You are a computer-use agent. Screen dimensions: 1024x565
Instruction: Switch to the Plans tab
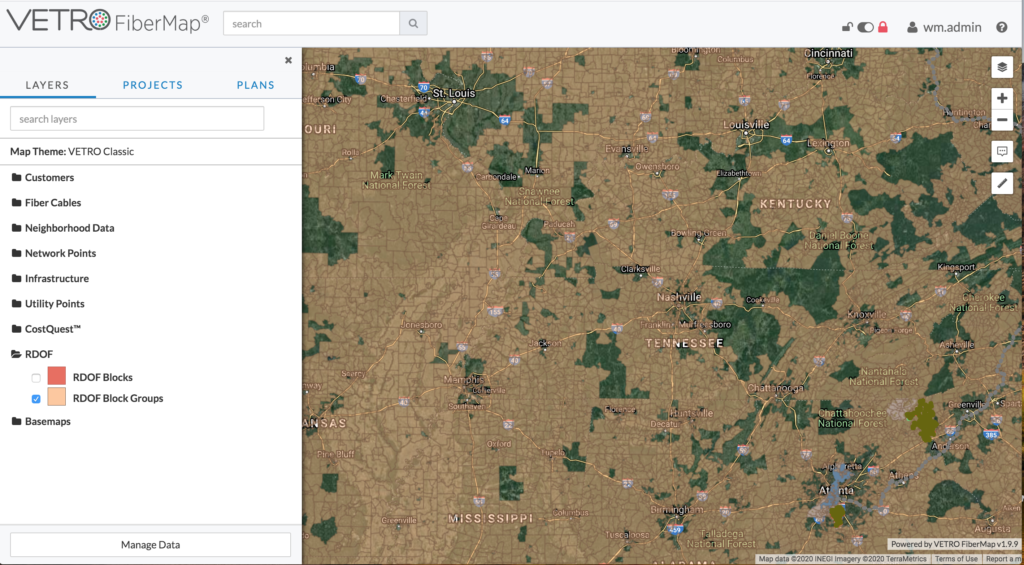click(255, 85)
